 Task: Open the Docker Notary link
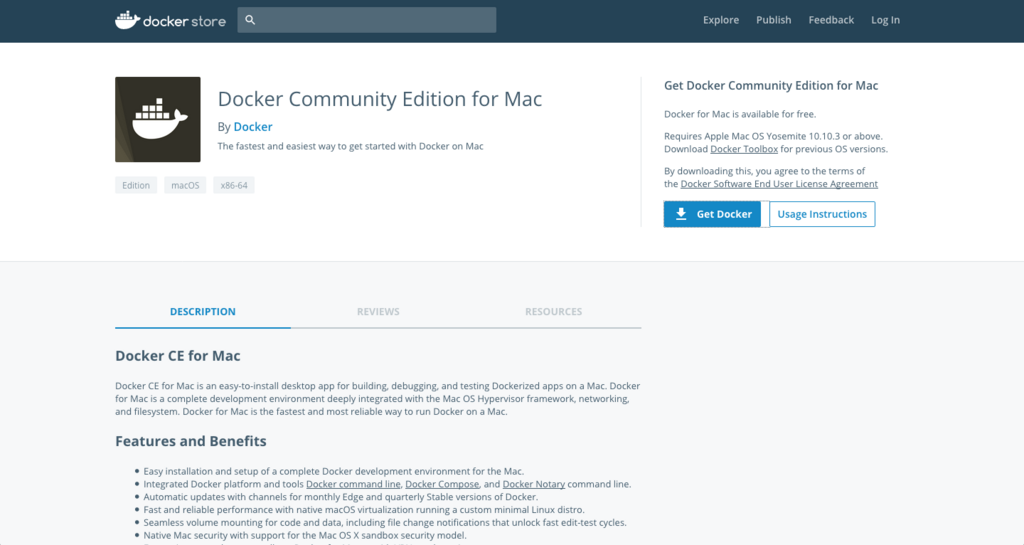[x=534, y=484]
